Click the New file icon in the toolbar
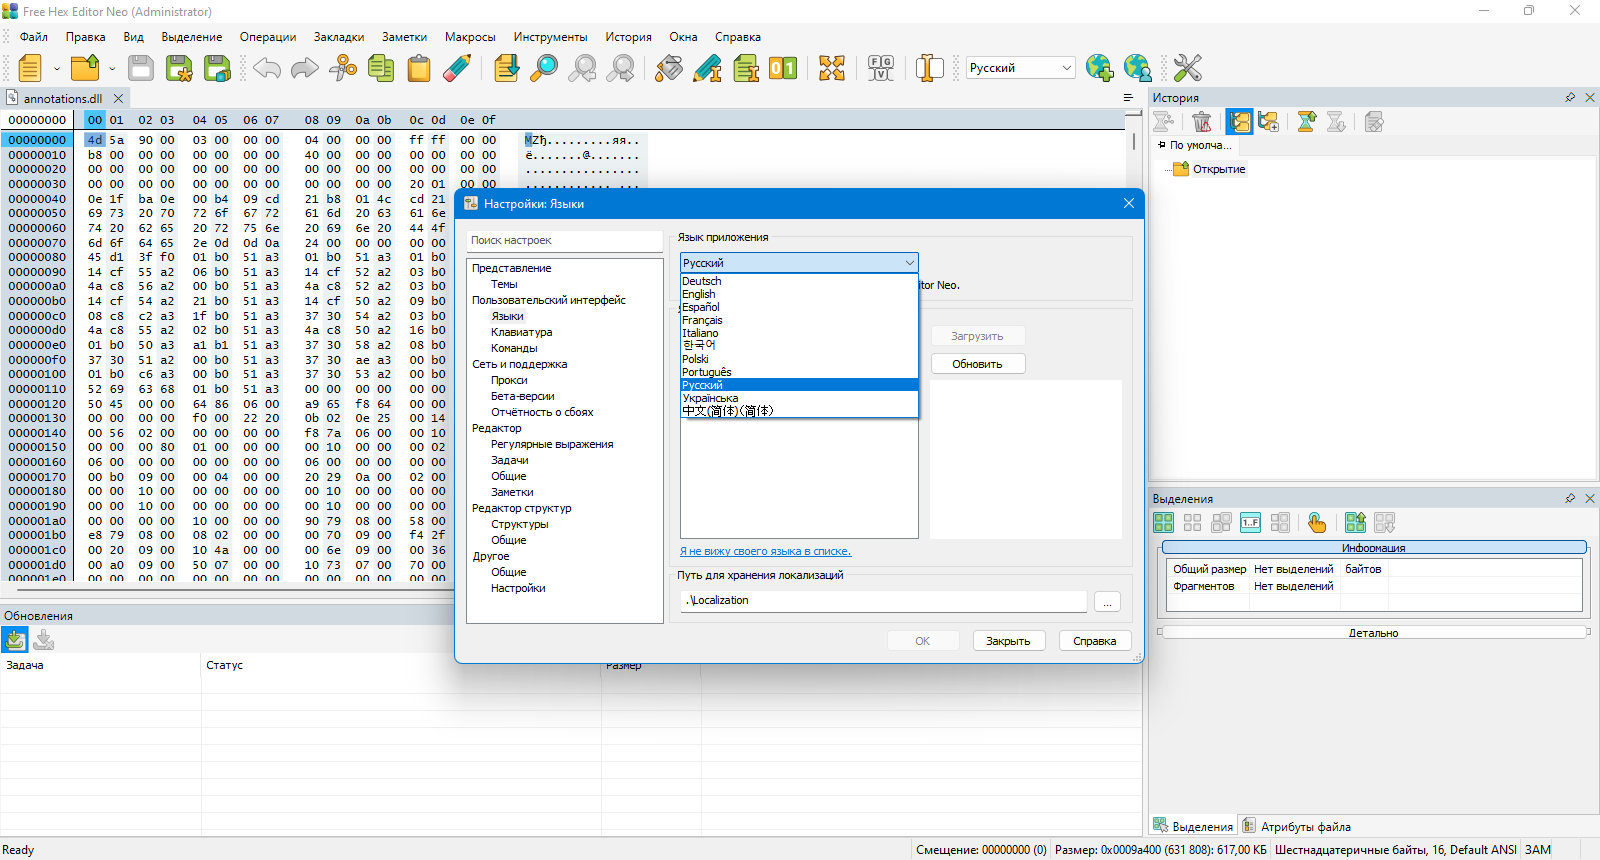 click(30, 68)
